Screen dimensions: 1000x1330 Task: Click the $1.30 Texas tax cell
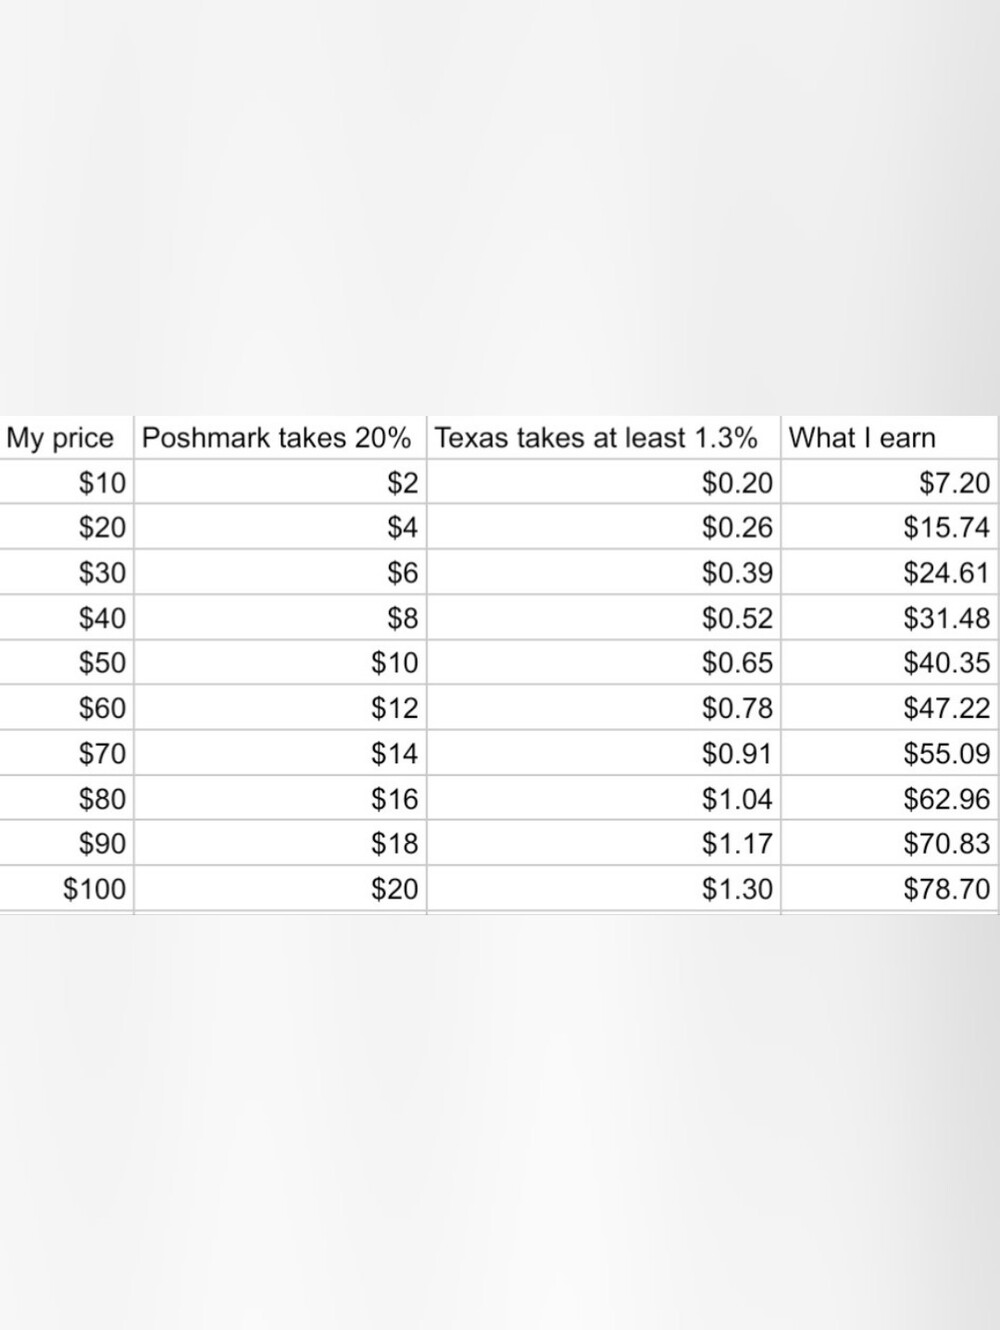click(603, 888)
